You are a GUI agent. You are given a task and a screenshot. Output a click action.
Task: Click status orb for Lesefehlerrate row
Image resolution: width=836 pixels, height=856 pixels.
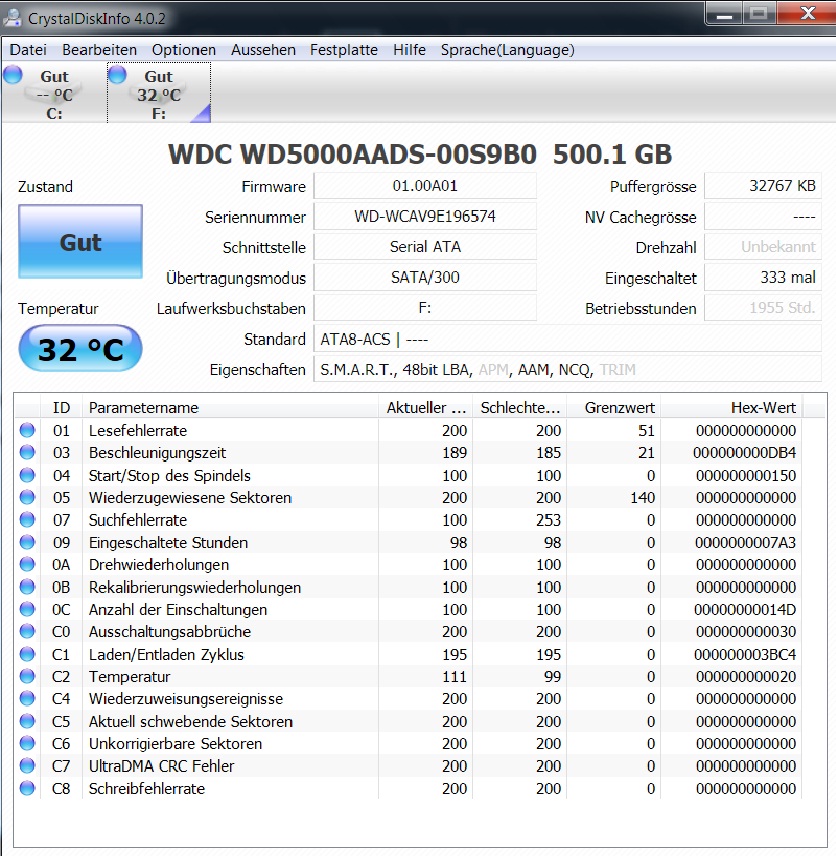coord(27,430)
